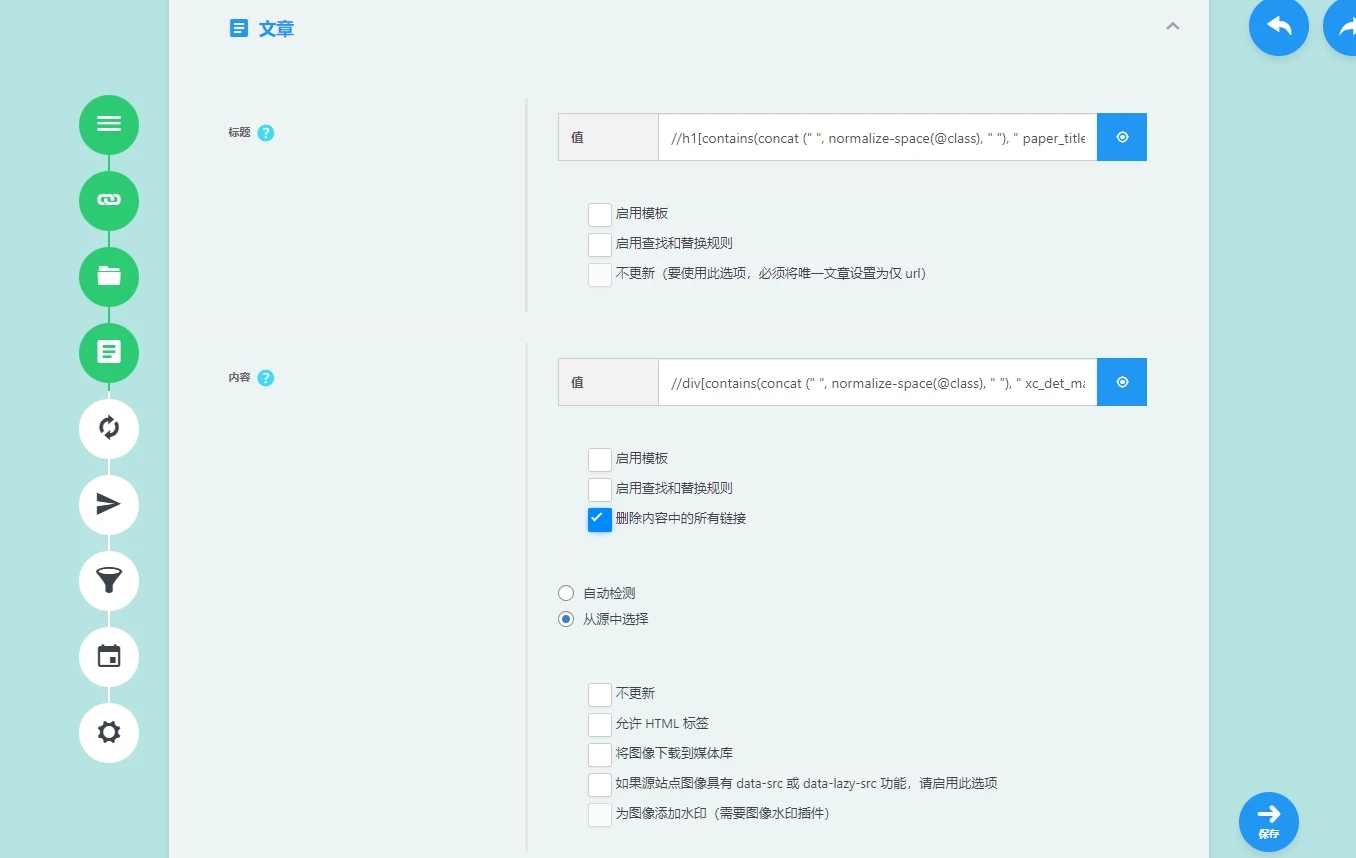
Task: Click the 标题 XPath value input field
Action: point(877,138)
